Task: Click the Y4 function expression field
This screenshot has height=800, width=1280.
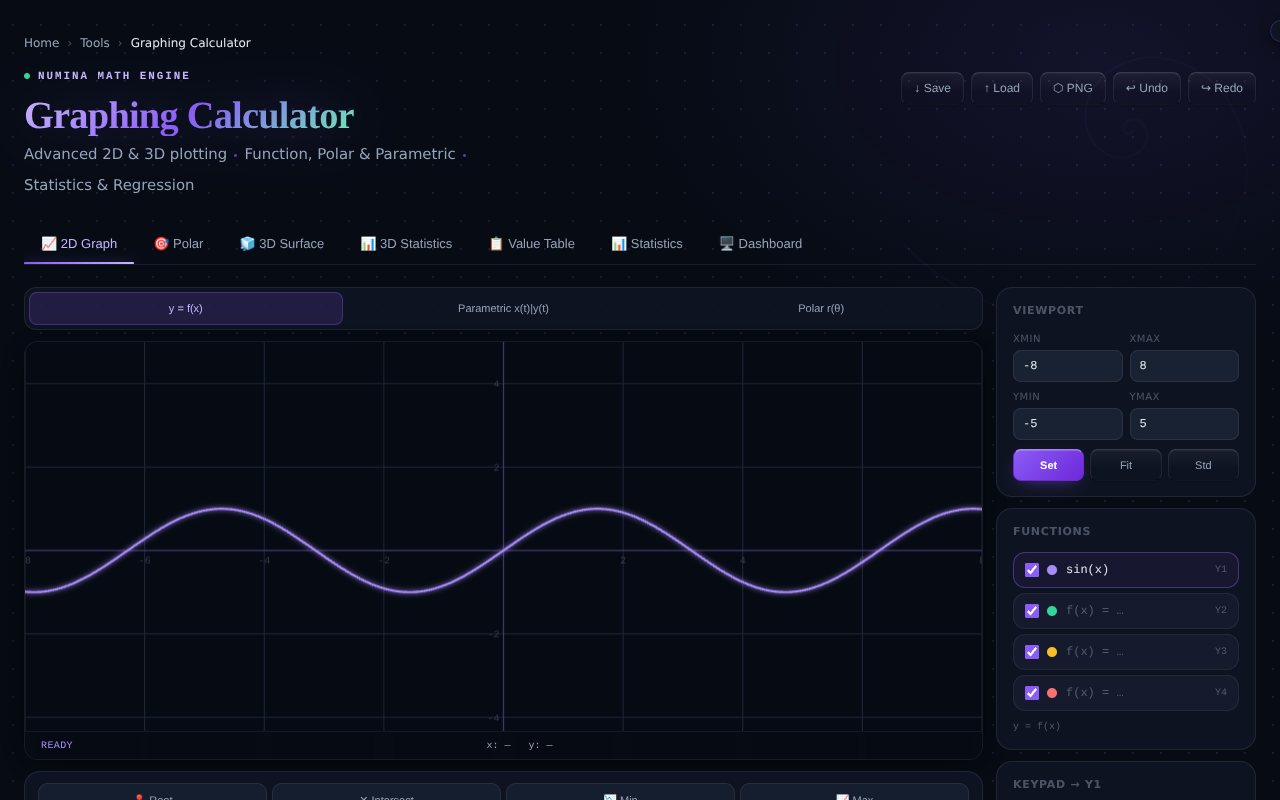Action: 1135,693
